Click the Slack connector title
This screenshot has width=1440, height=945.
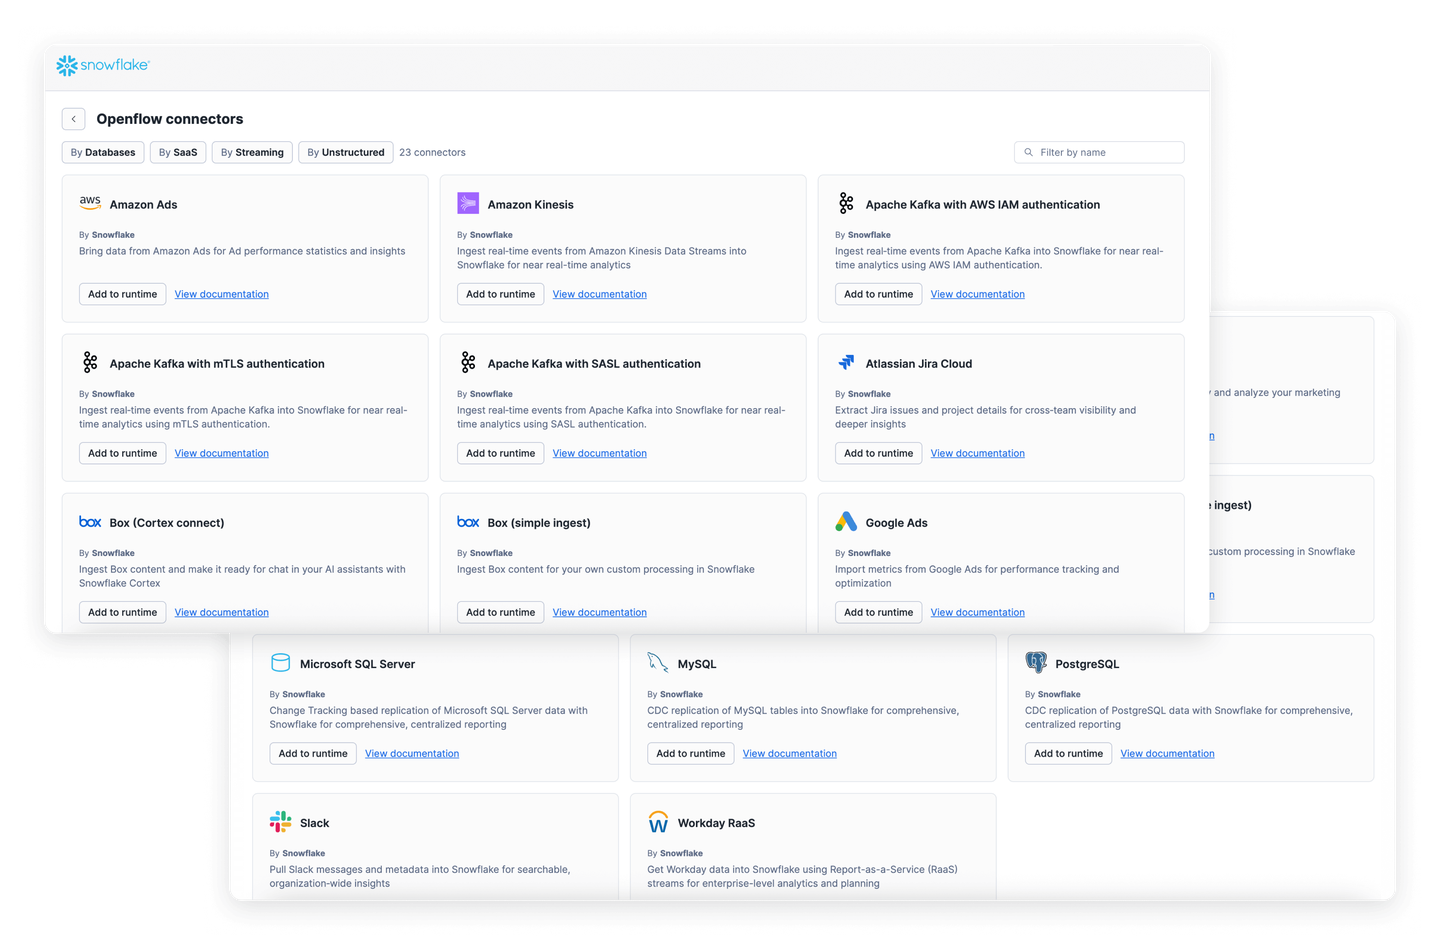coord(314,823)
